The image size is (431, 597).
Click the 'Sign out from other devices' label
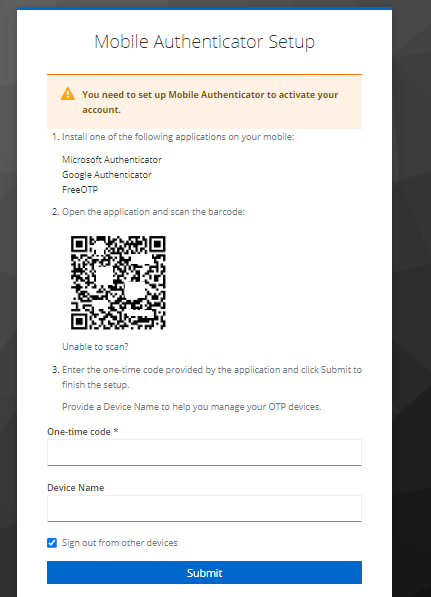[x=120, y=543]
